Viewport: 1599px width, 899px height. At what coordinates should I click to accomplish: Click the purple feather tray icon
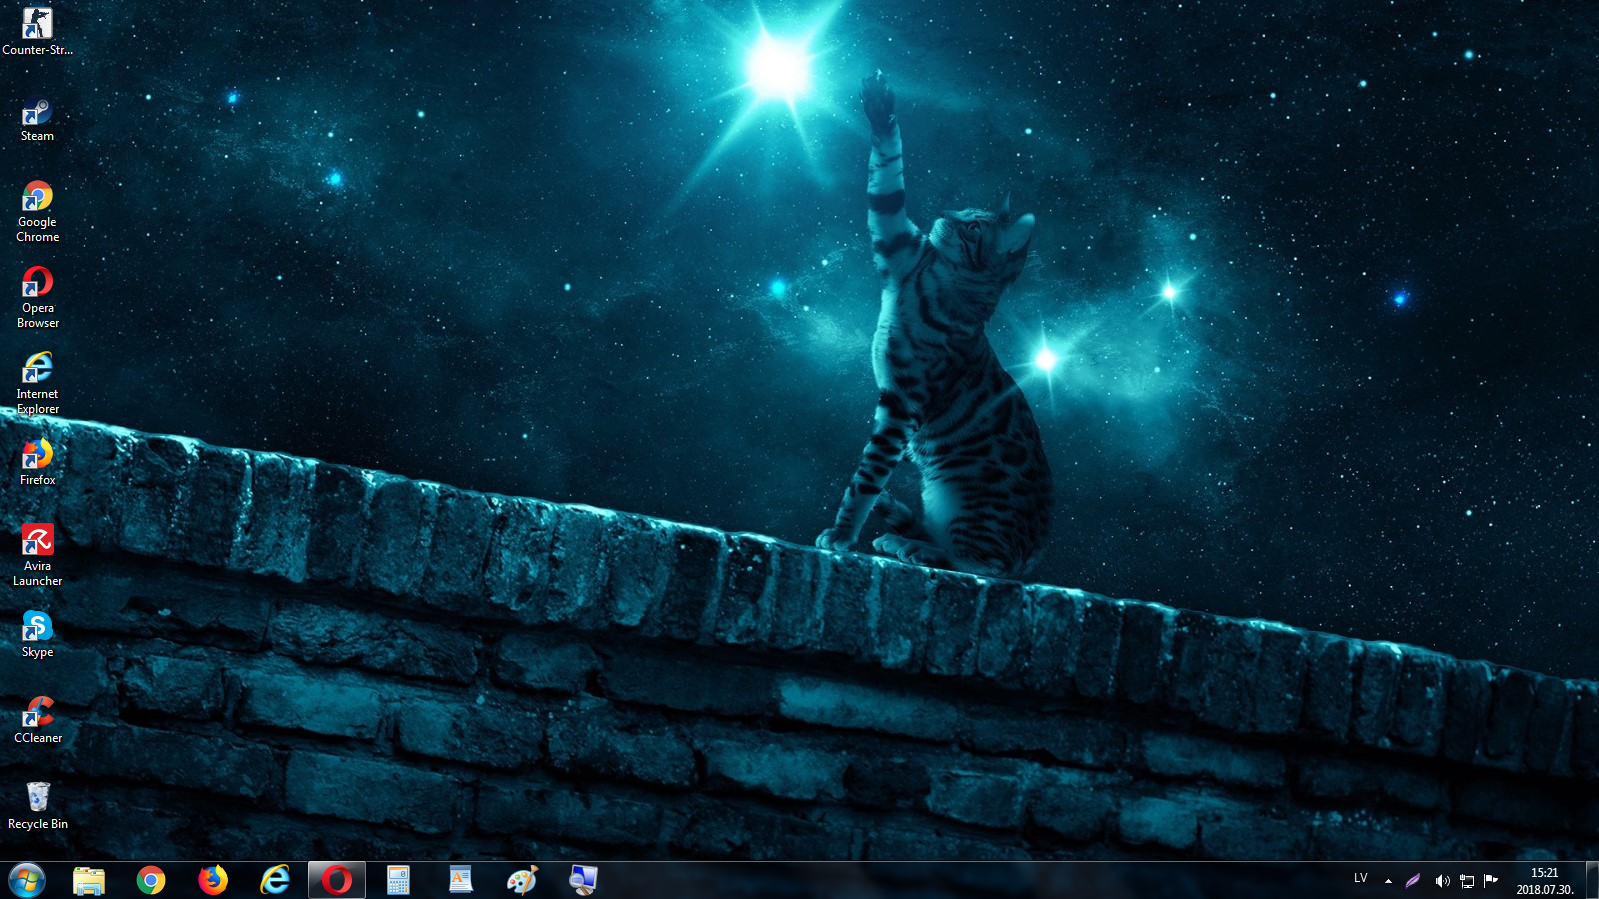[1412, 881]
